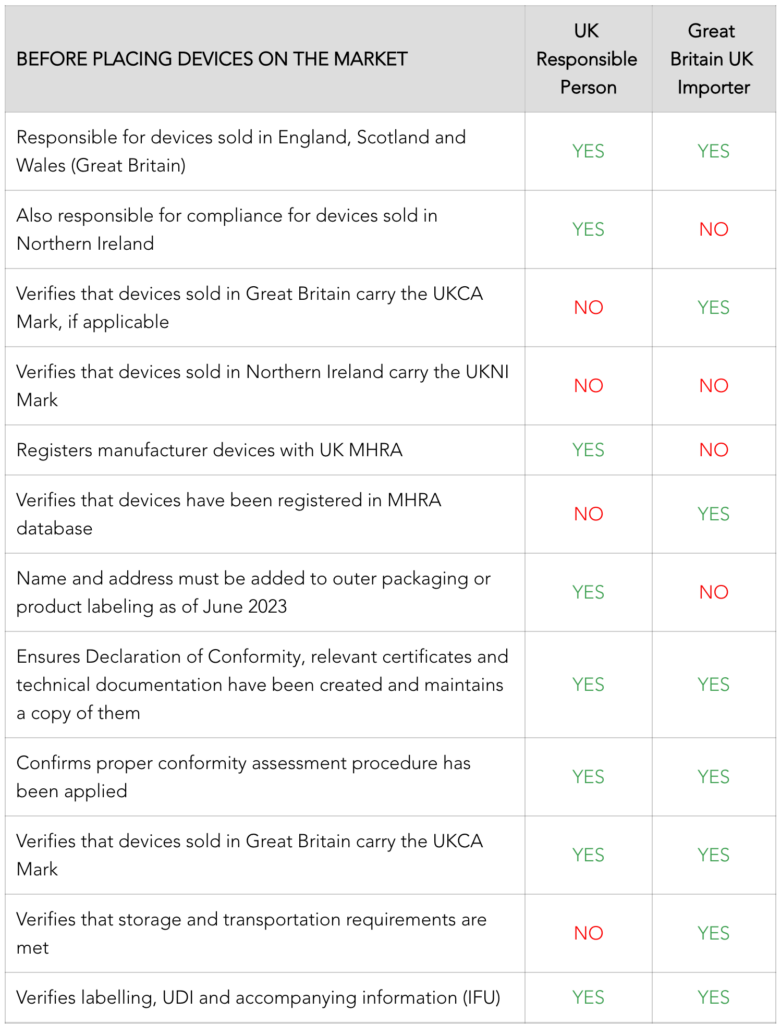Screen dimensions: 781x1024
Task: Click the "Great Britain UK Importer" column header
Action: coord(713,59)
